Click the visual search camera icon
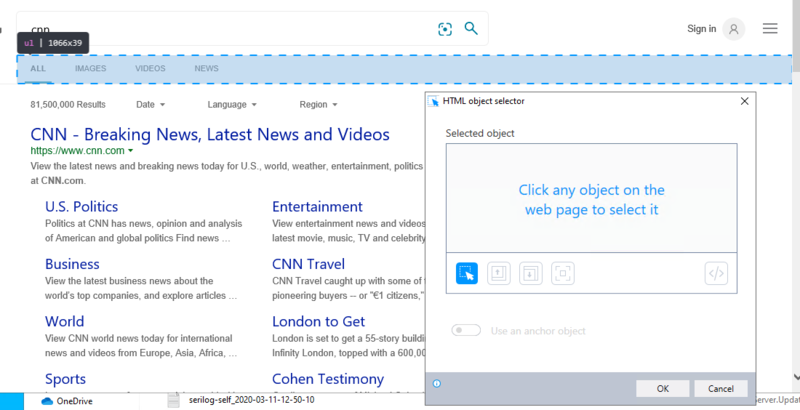The image size is (800, 410). pyautogui.click(x=446, y=29)
